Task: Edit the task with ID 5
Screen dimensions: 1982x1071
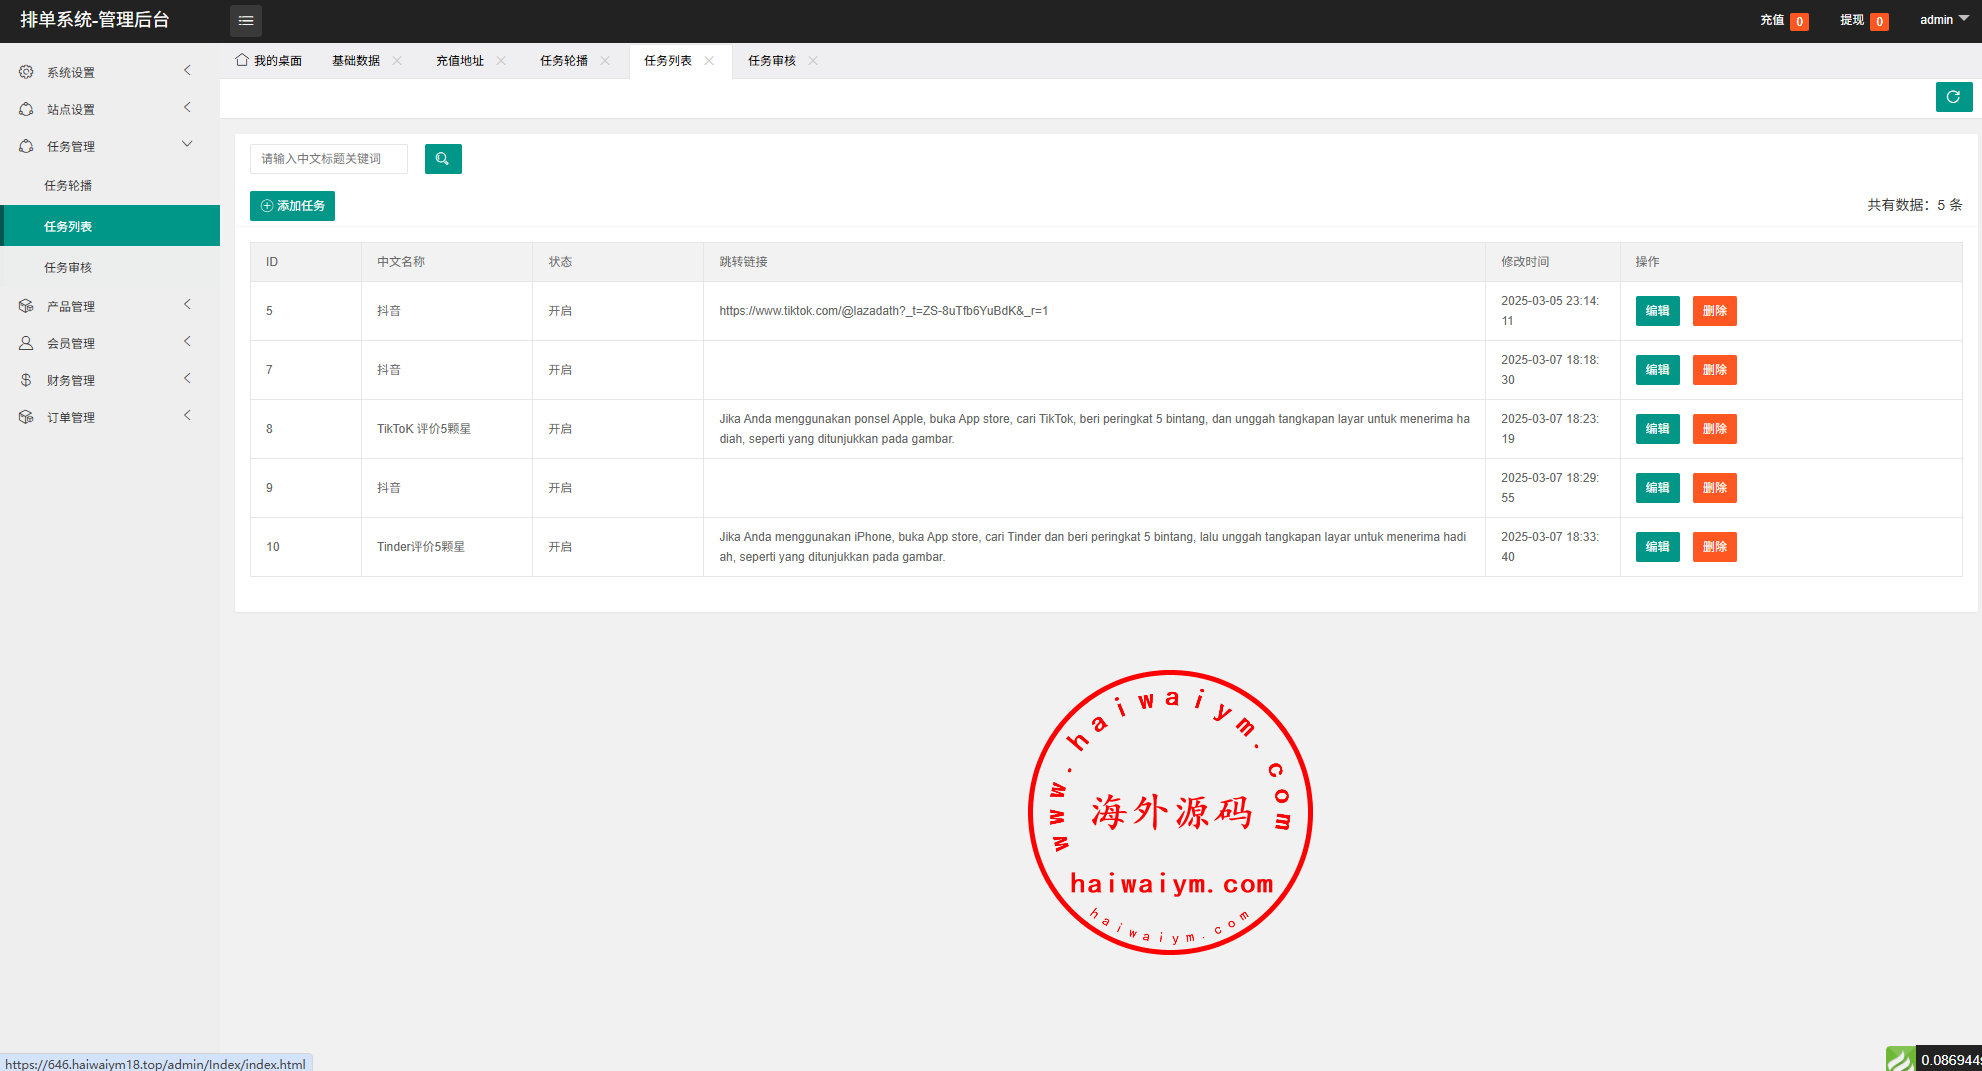Action: [1657, 311]
